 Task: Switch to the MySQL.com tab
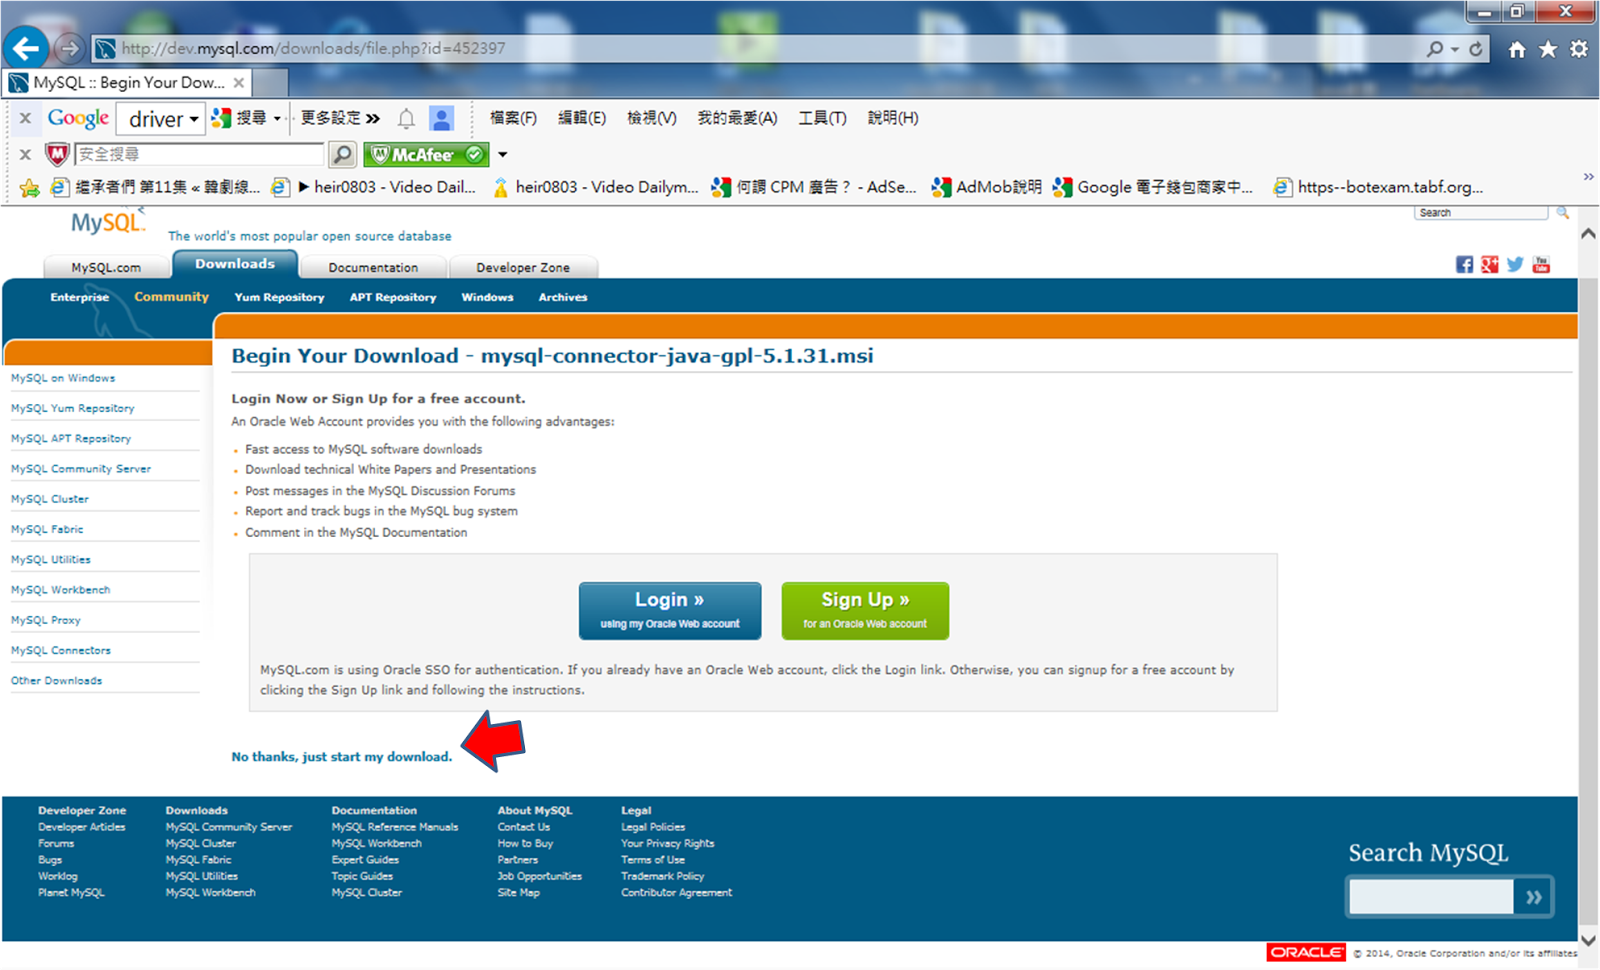pyautogui.click(x=106, y=267)
